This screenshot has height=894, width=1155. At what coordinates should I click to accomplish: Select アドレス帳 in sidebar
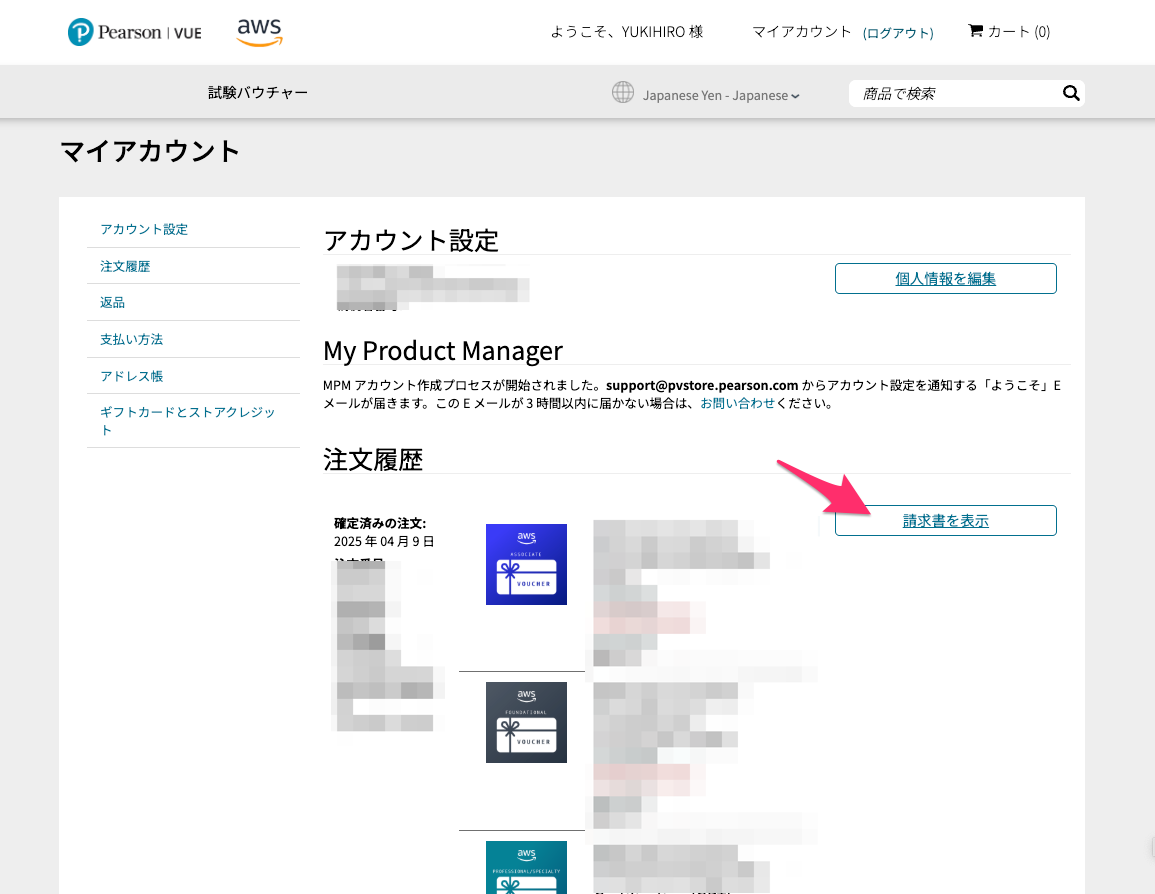[x=132, y=376]
